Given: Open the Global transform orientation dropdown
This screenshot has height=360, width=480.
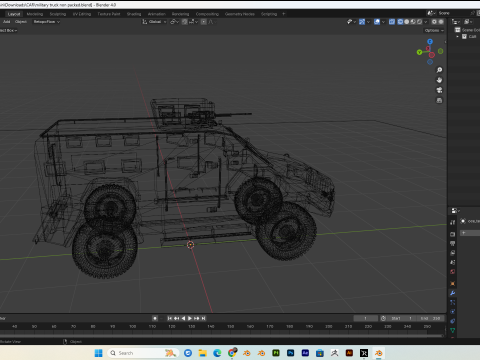Looking at the screenshot, I should coord(154,22).
